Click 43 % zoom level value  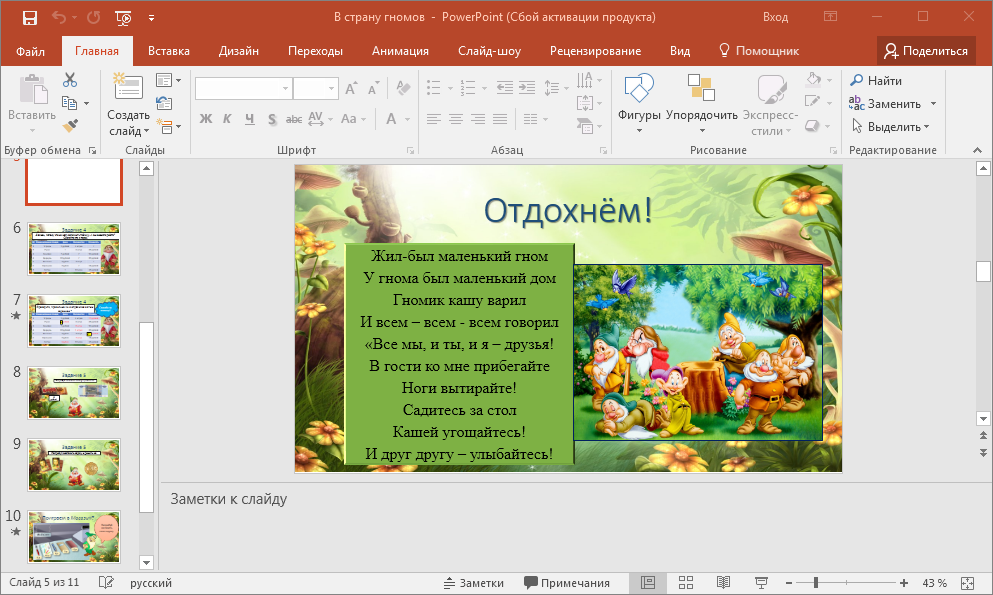[x=934, y=583]
